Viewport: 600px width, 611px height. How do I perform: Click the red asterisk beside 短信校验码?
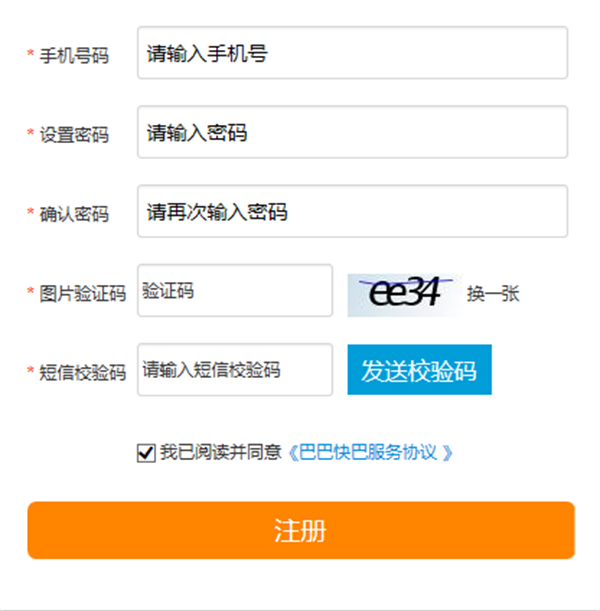pyautogui.click(x=30, y=372)
